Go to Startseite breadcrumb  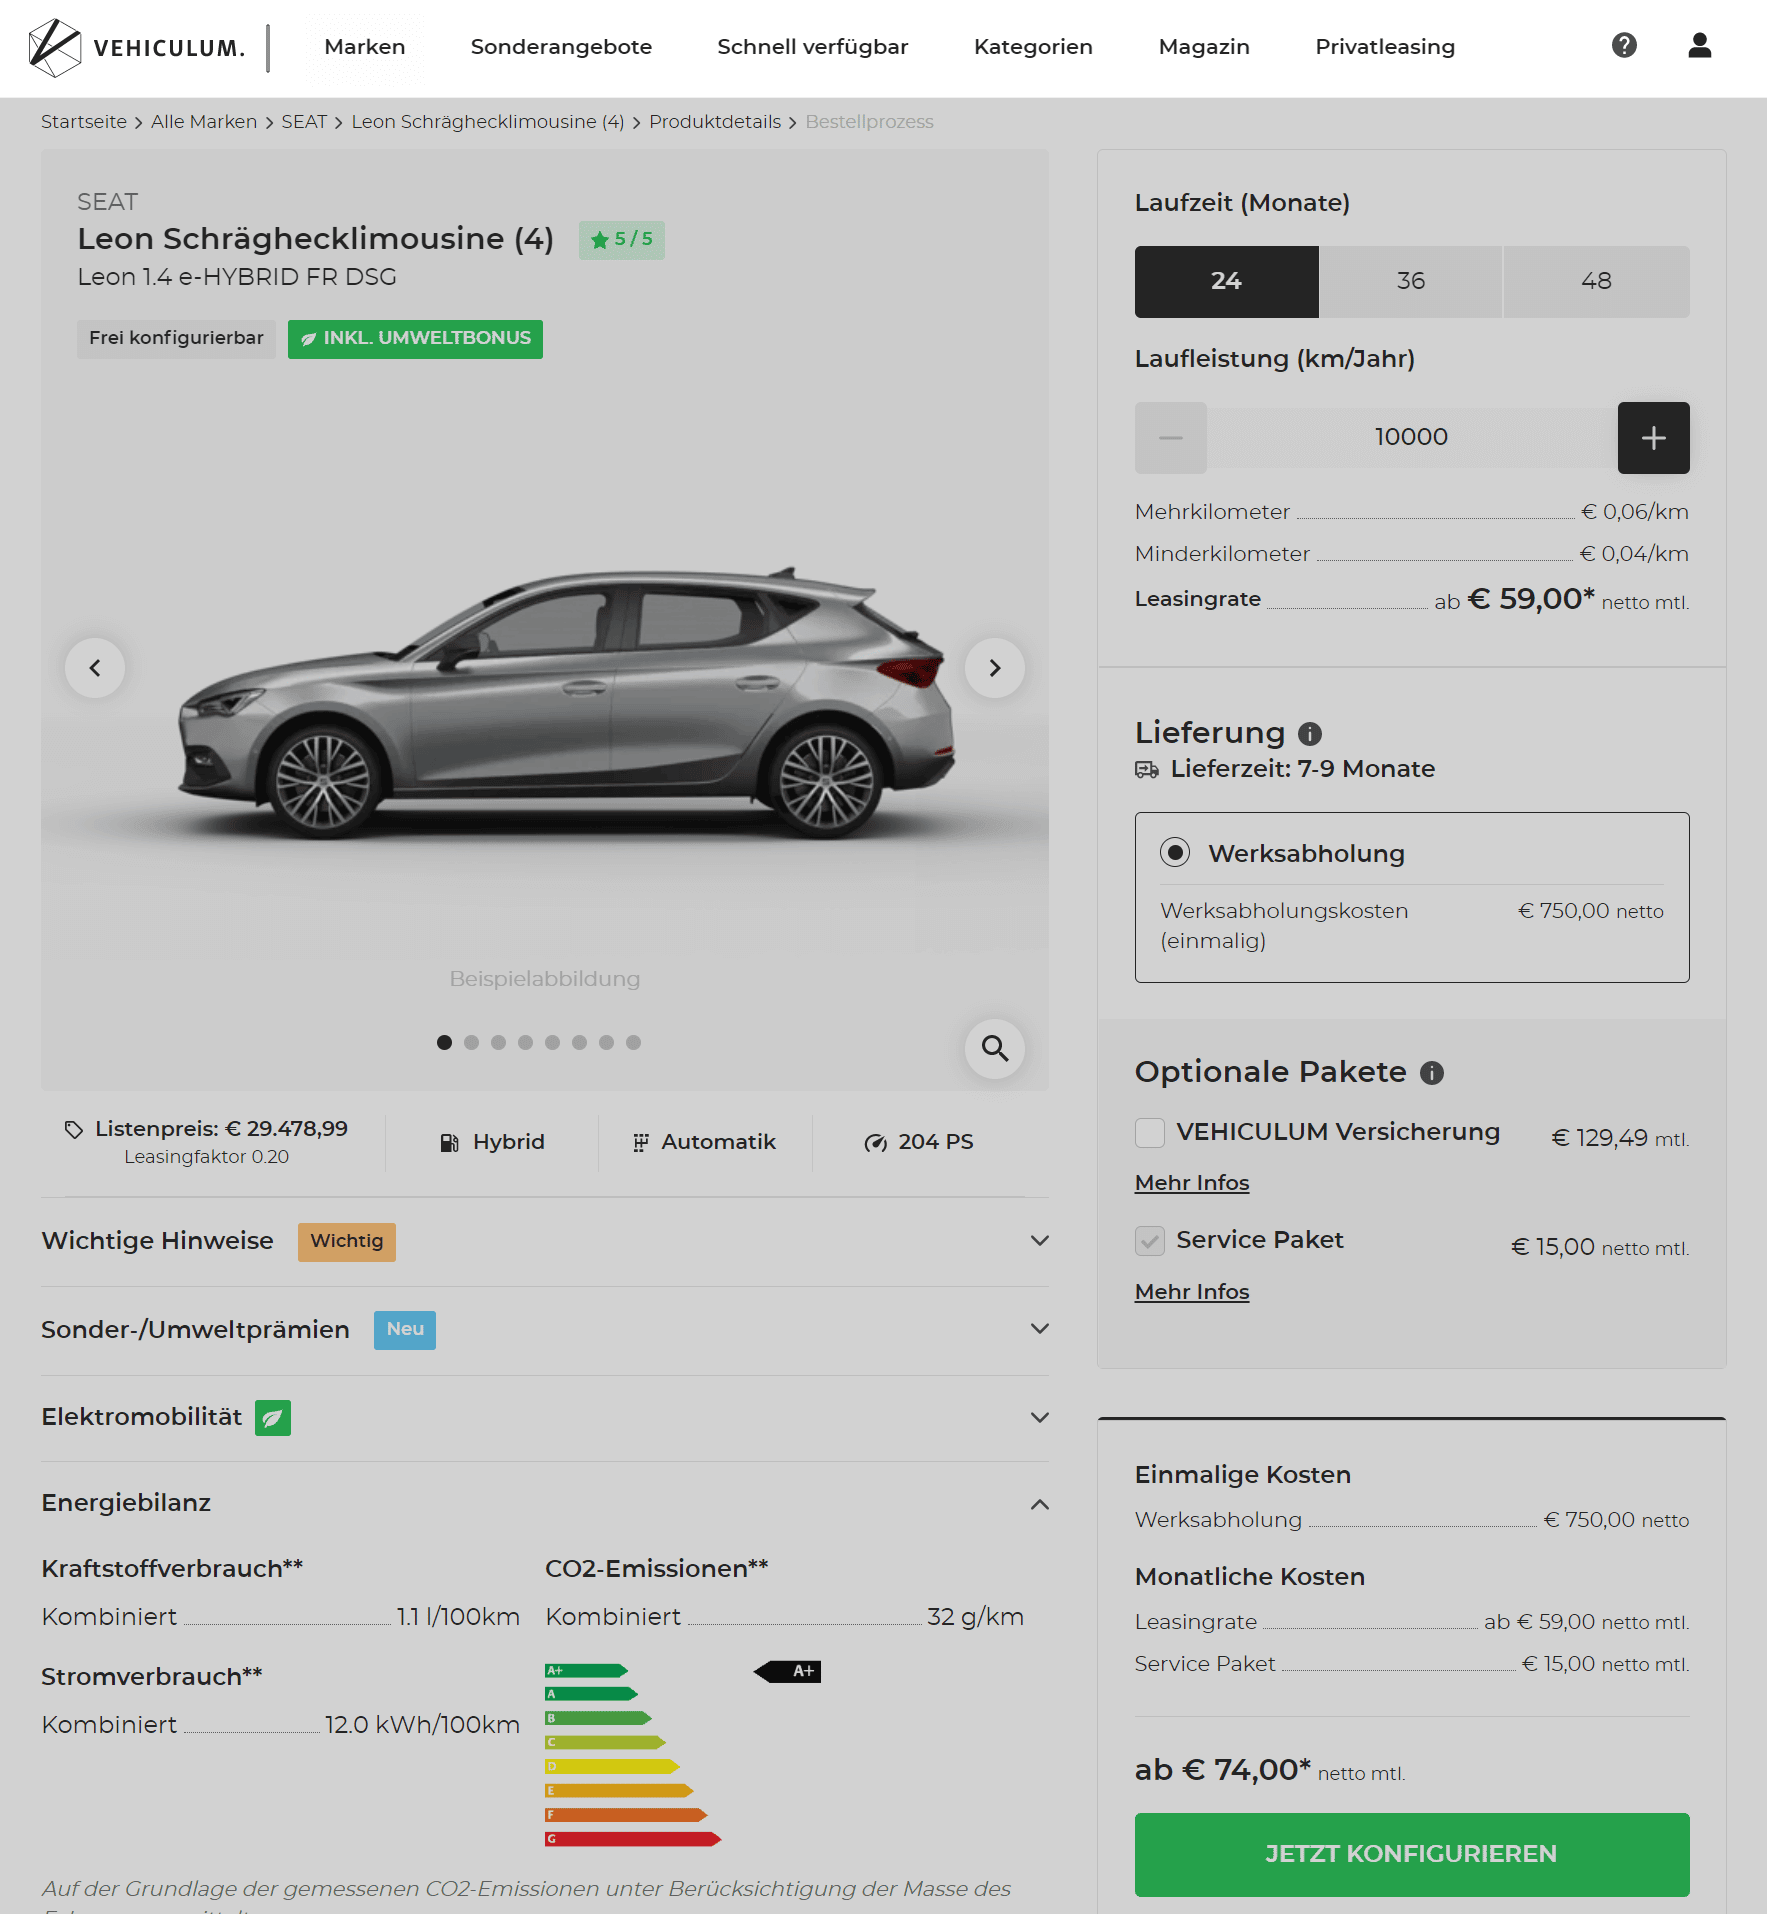(x=84, y=122)
